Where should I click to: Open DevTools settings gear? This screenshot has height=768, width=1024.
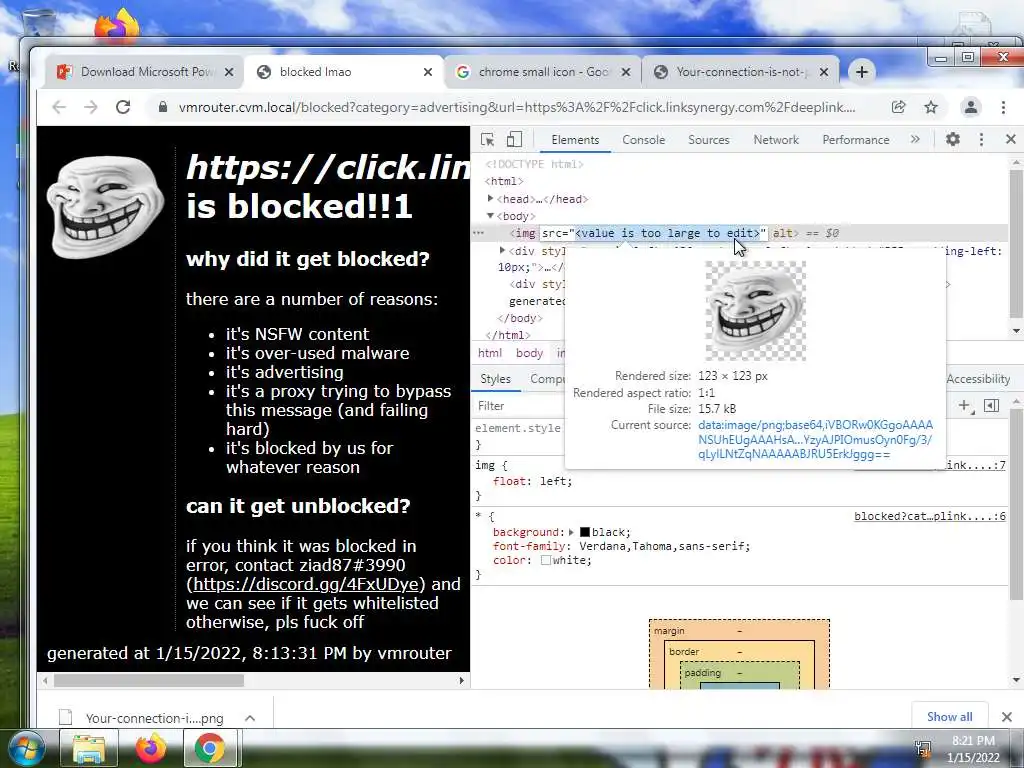pos(953,139)
